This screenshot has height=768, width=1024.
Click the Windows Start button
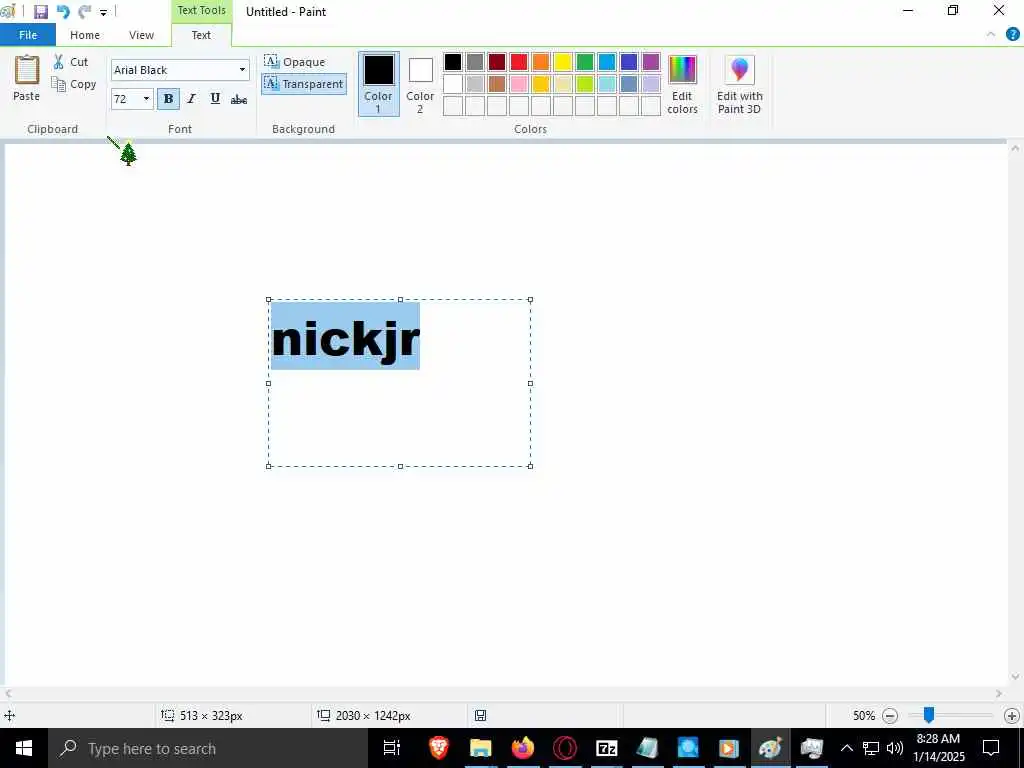coord(24,748)
